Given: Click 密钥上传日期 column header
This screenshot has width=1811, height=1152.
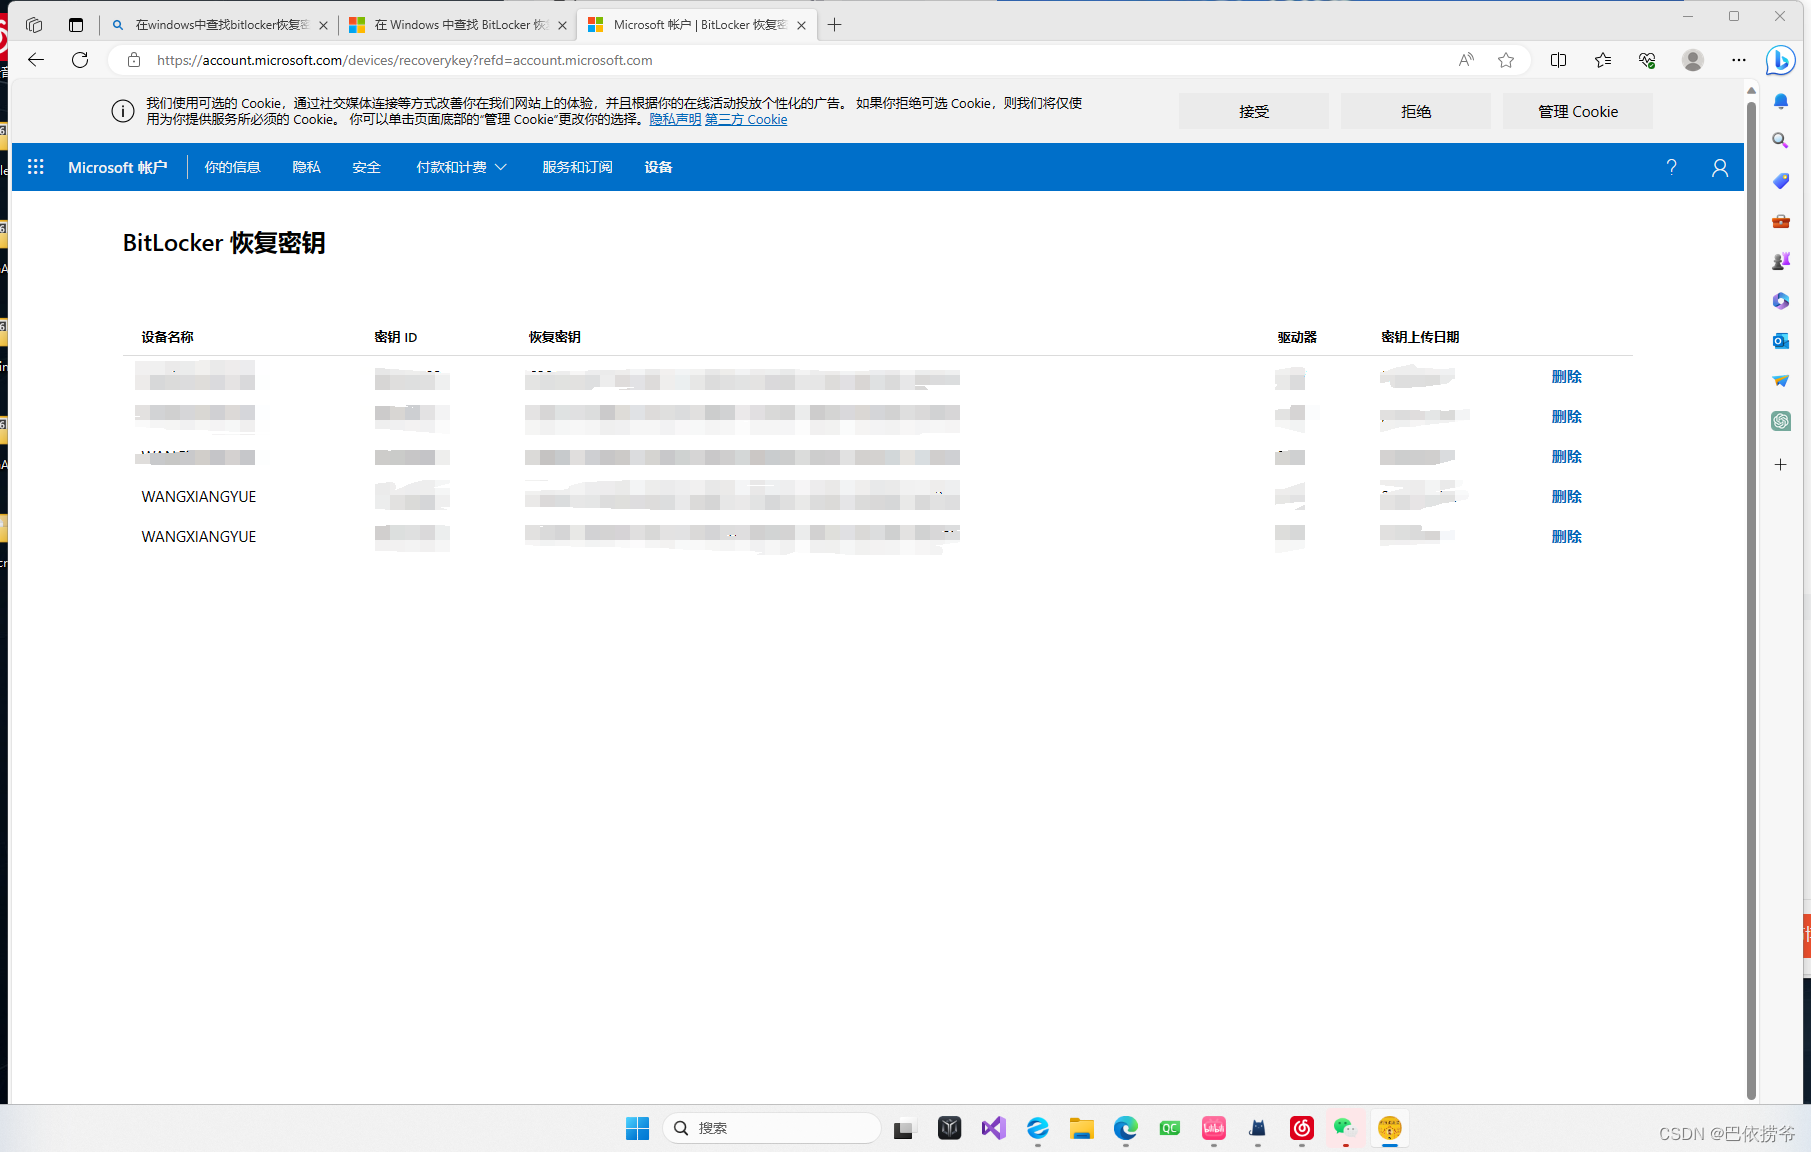Looking at the screenshot, I should 1420,337.
